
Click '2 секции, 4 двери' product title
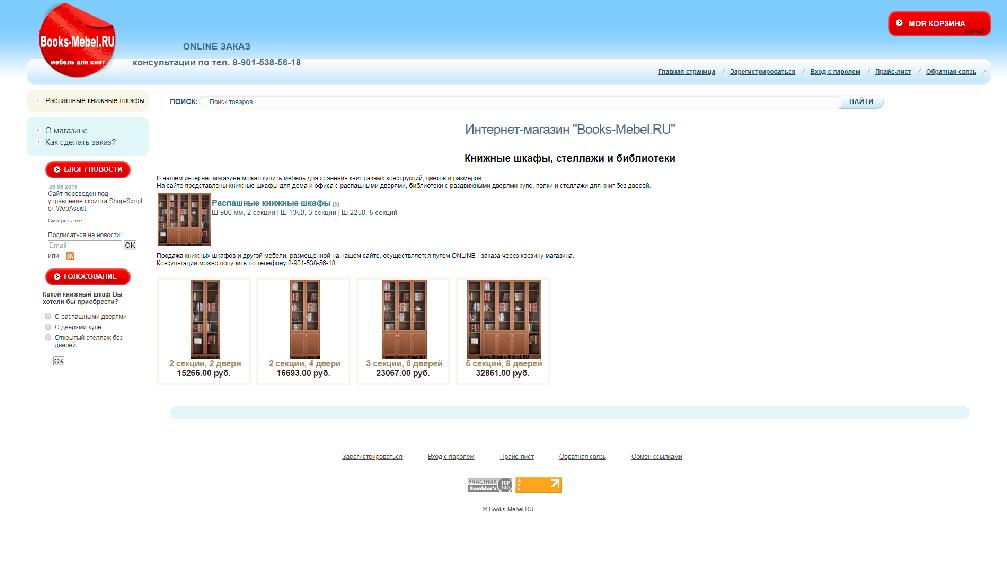(x=304, y=363)
